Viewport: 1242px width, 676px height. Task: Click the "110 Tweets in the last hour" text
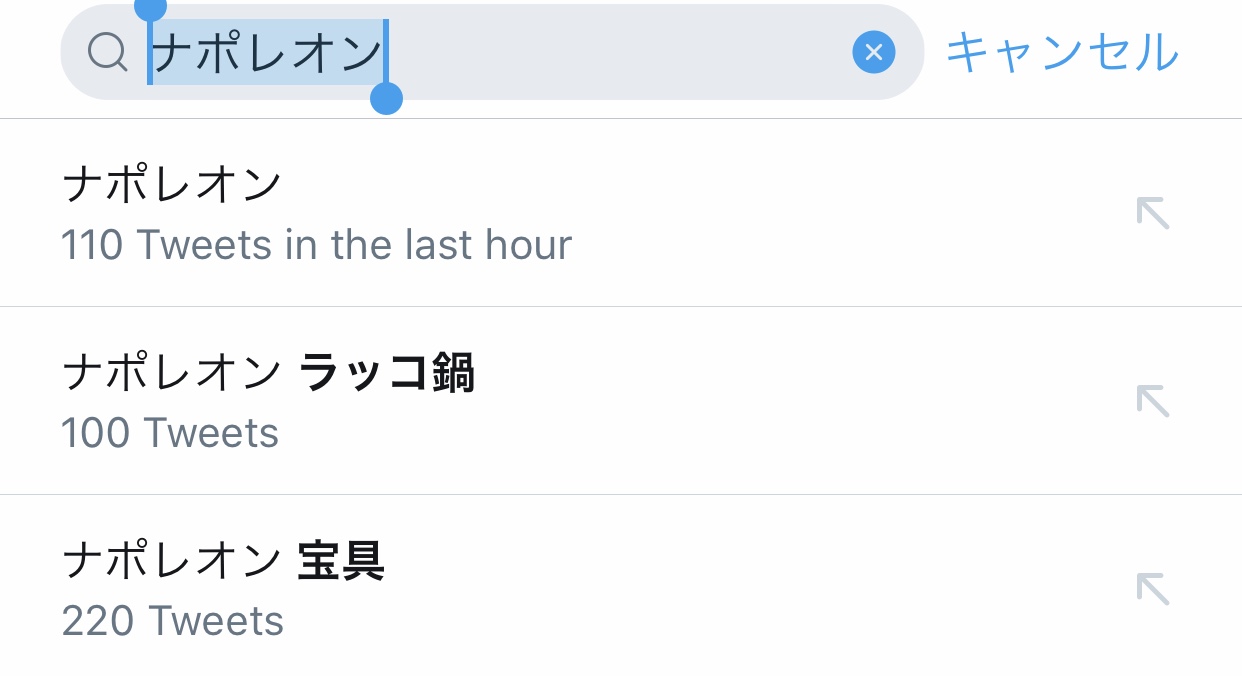tap(316, 245)
